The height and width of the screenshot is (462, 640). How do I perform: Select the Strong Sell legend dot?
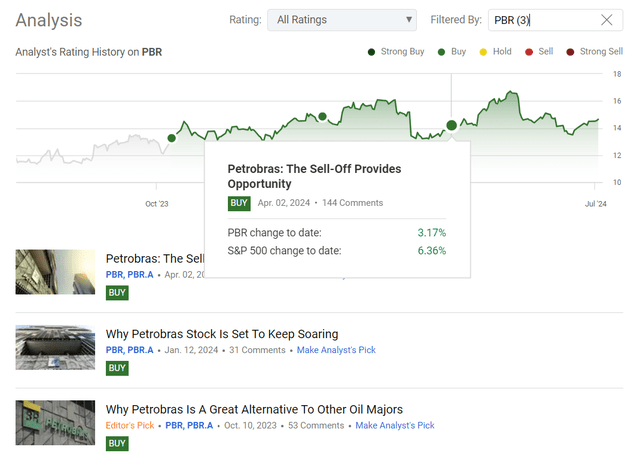click(x=570, y=52)
